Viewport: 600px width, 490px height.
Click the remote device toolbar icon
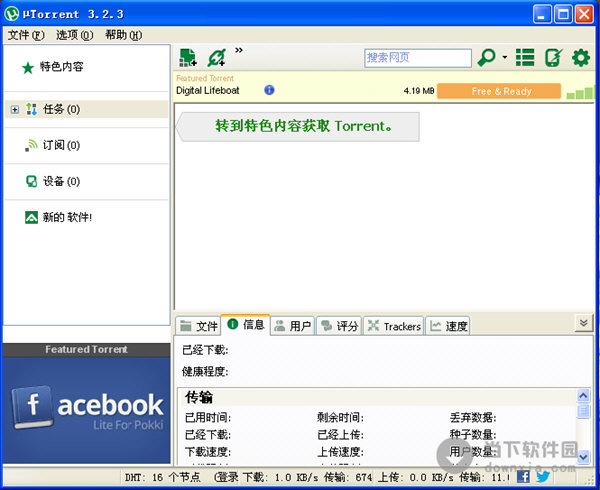[x=554, y=58]
